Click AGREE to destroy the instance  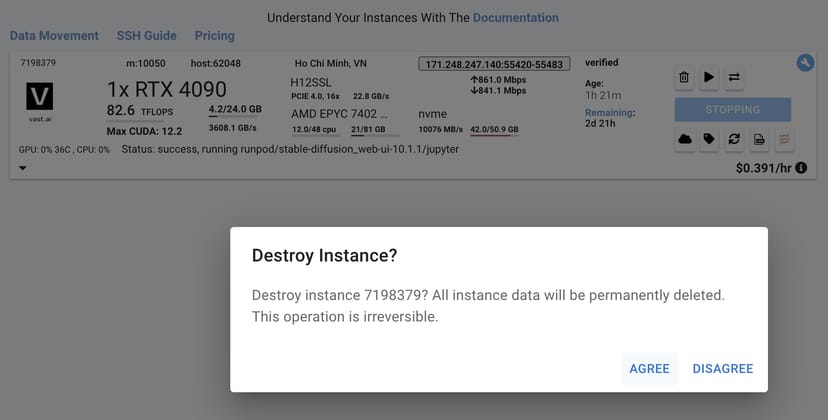pos(649,369)
